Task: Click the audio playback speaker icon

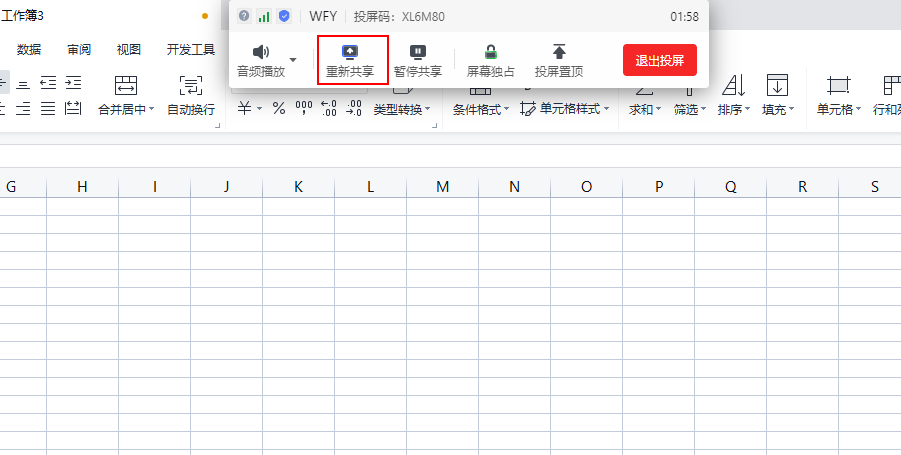Action: 261,52
